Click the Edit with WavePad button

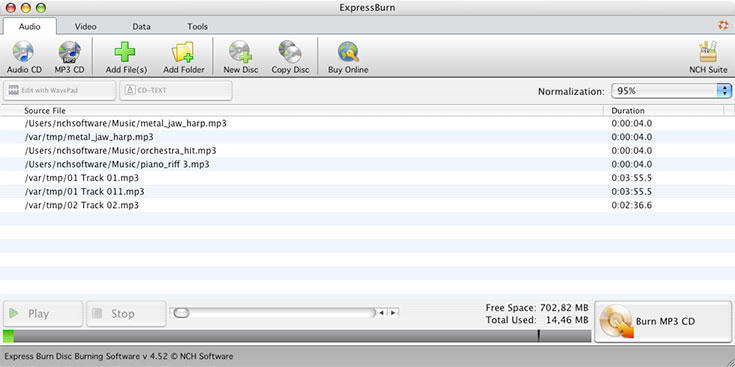coord(59,90)
